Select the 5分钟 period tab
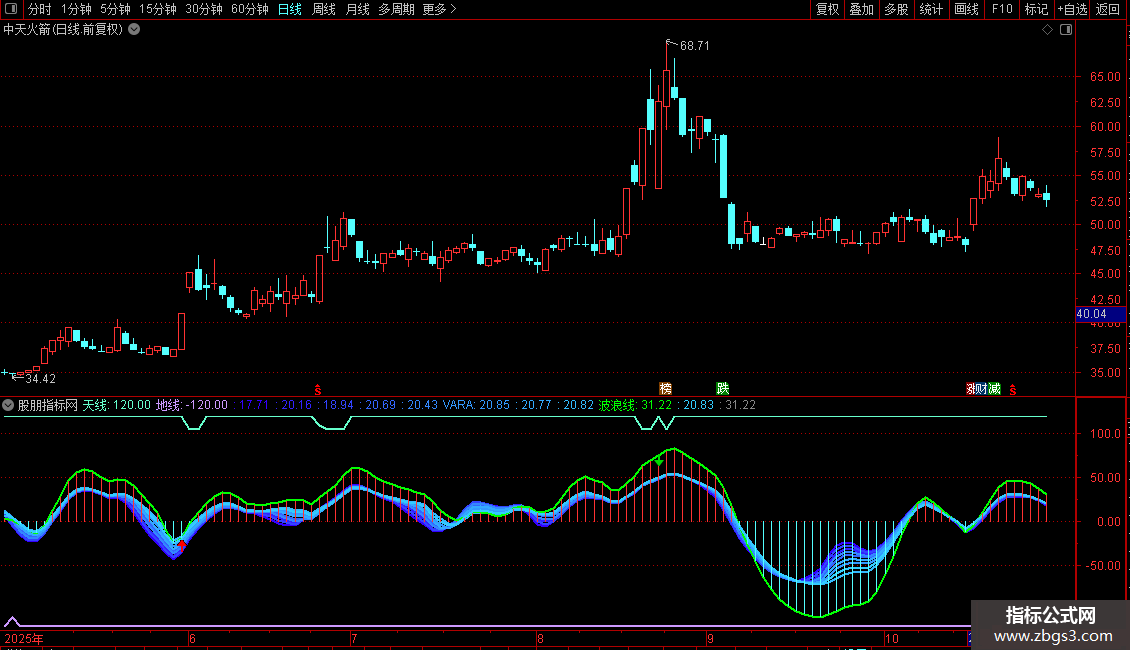1130x650 pixels. point(116,9)
